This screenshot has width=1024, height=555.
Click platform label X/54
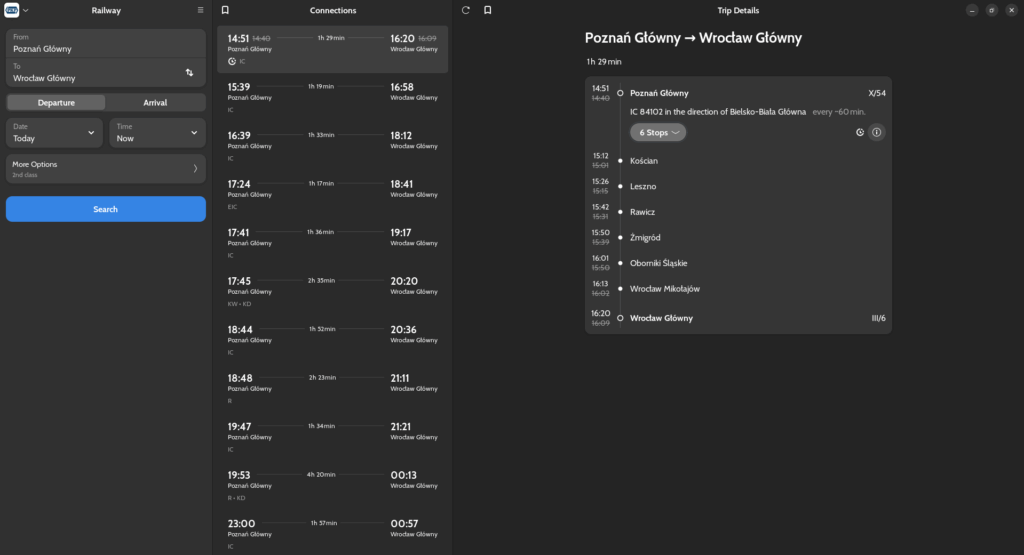coord(876,93)
